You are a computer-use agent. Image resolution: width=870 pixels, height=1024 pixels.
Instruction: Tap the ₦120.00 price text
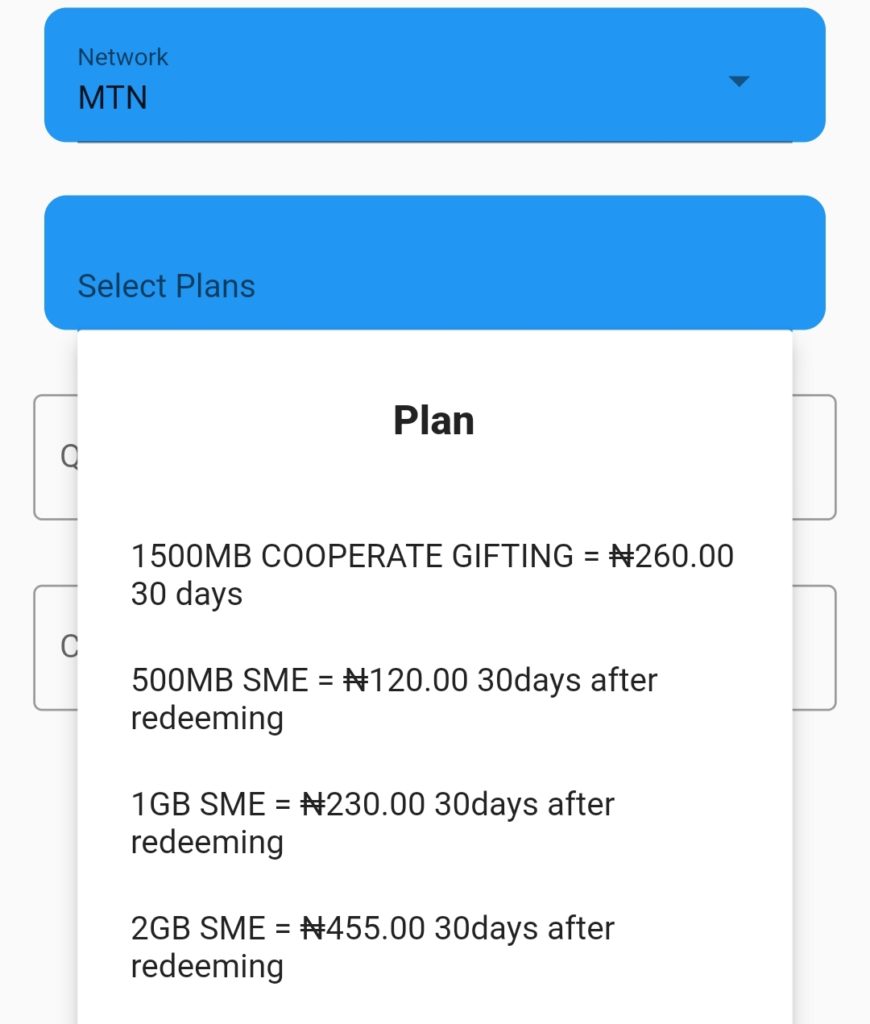pos(406,680)
